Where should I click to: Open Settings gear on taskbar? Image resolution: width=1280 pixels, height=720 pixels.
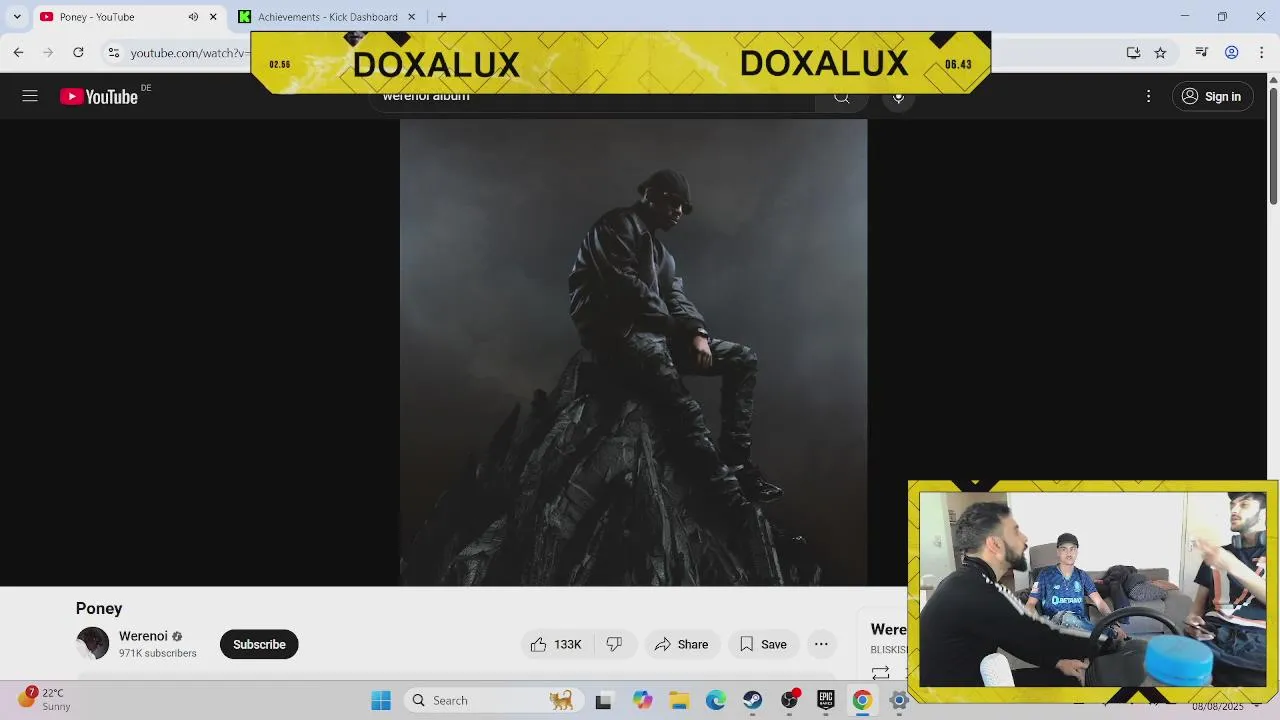pos(898,701)
